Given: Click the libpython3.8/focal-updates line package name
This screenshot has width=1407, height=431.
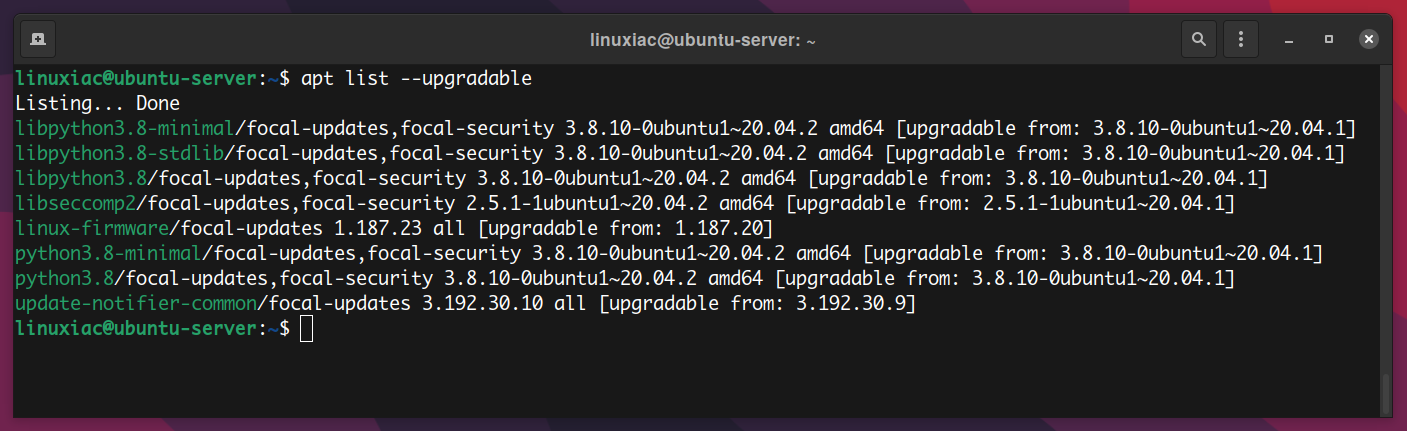Looking at the screenshot, I should tap(80, 178).
